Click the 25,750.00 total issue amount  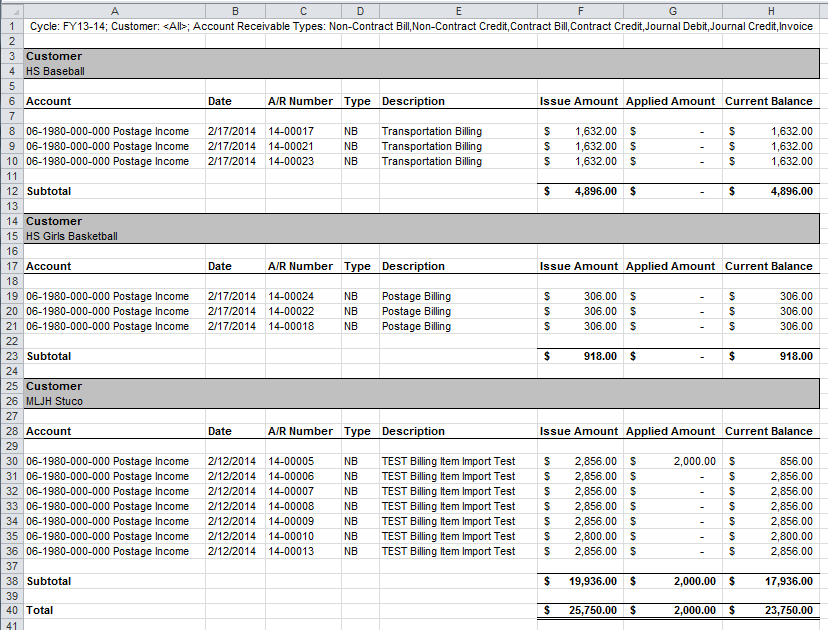[x=588, y=610]
